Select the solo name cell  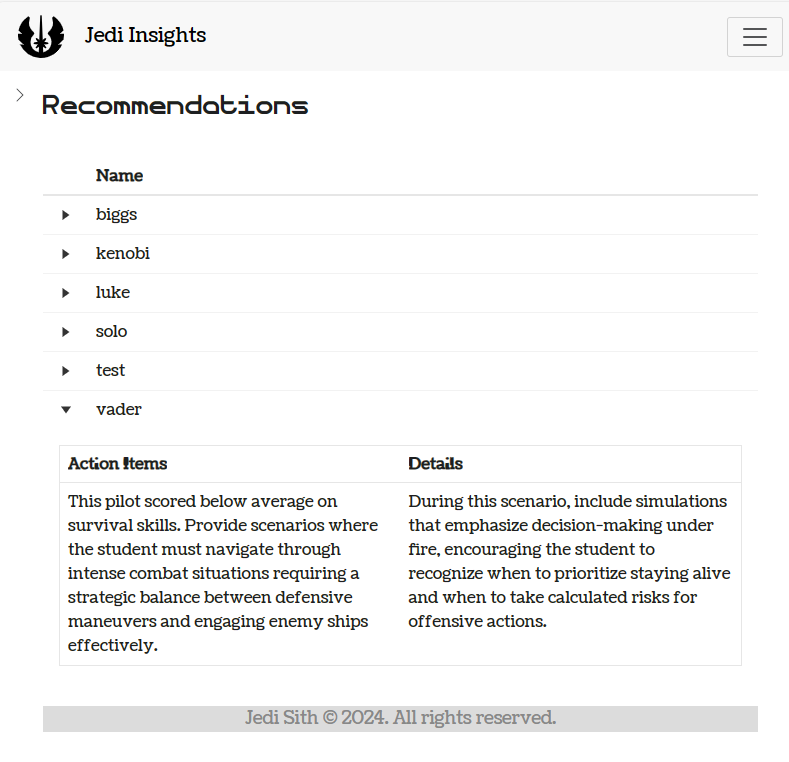(112, 332)
